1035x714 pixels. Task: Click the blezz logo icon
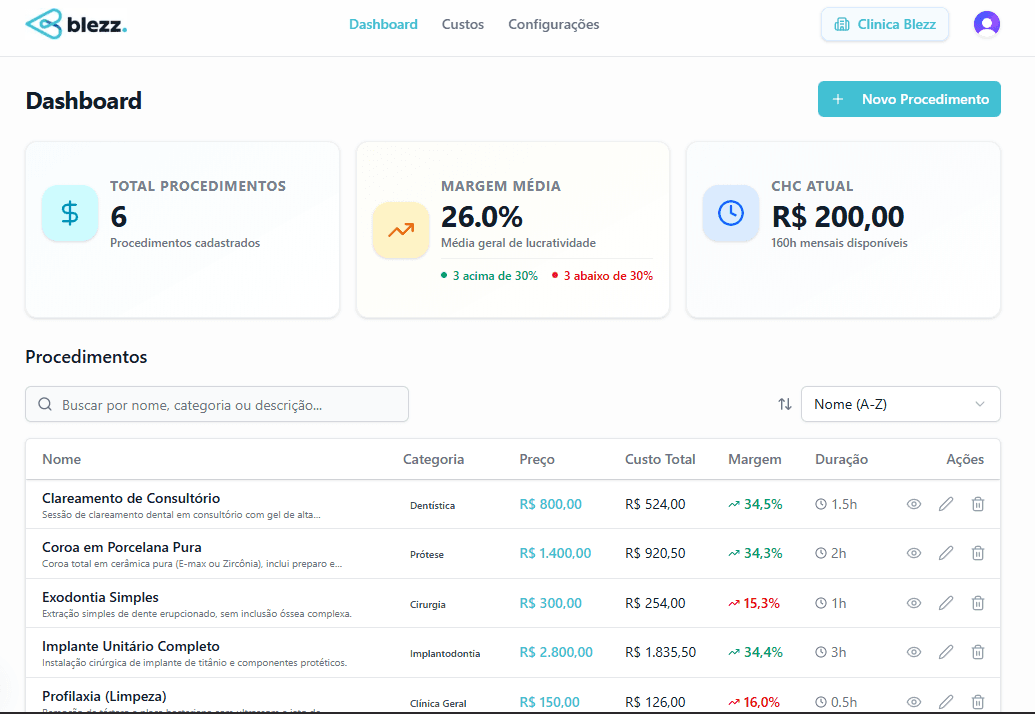pyautogui.click(x=44, y=24)
